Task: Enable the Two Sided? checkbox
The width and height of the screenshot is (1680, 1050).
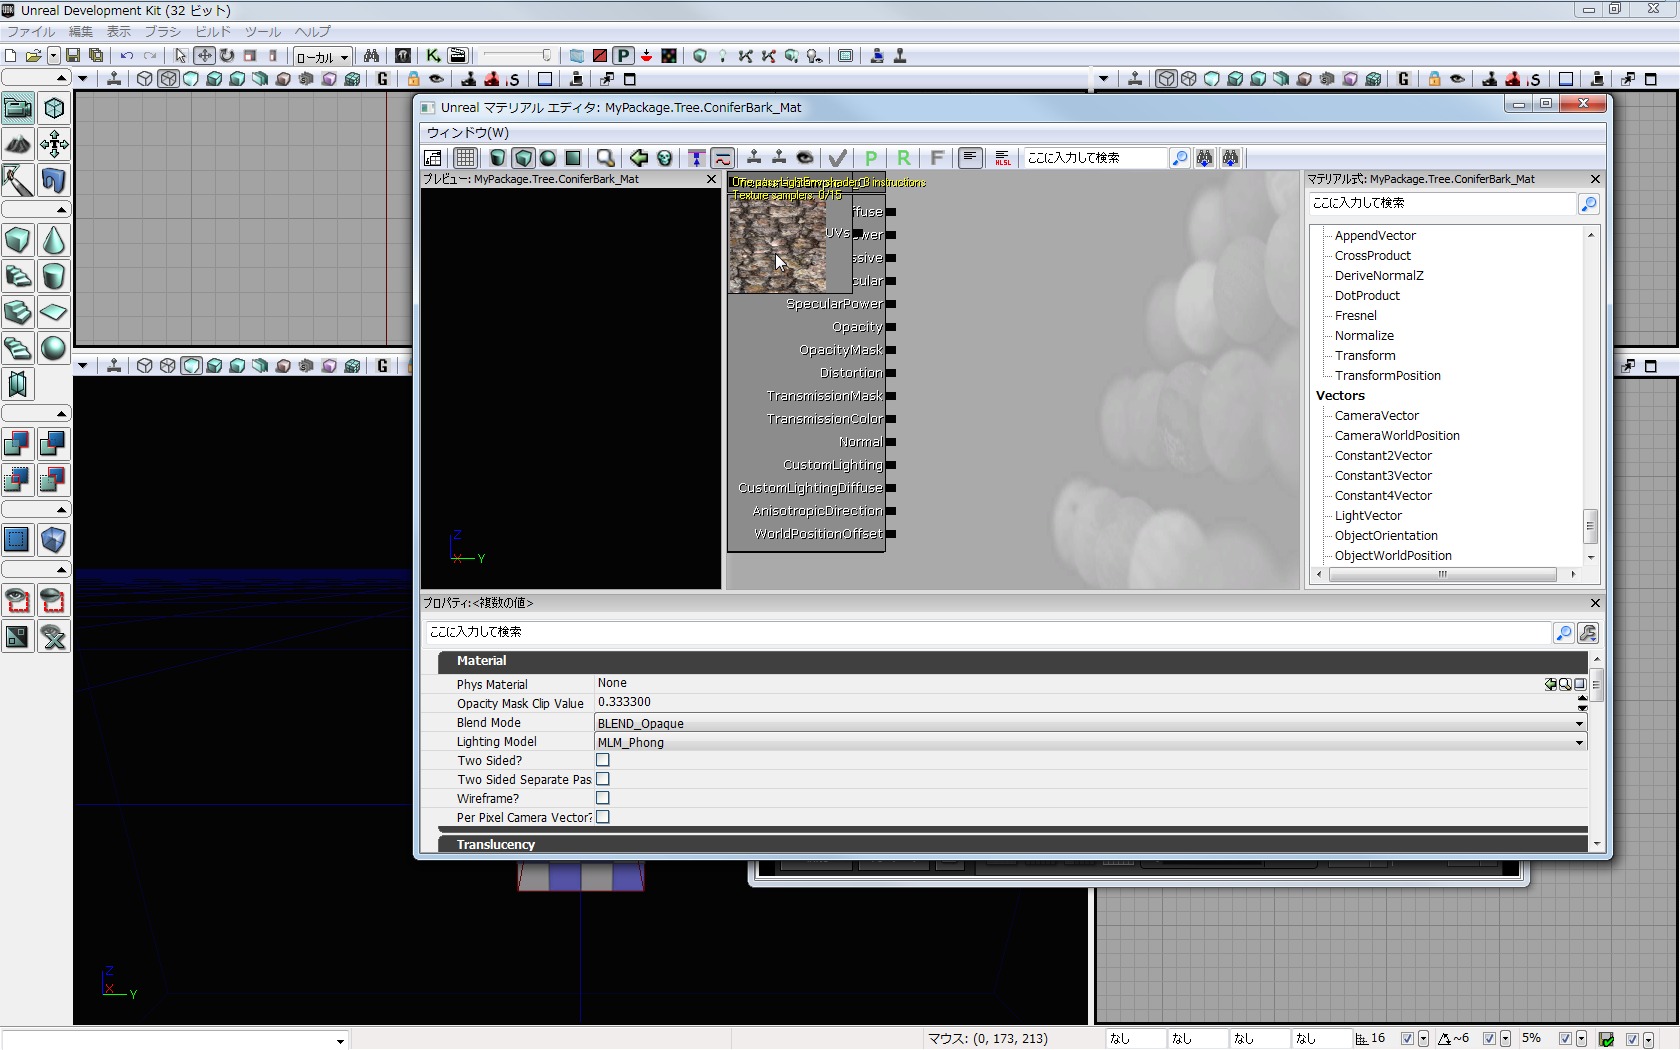Action: [603, 761]
